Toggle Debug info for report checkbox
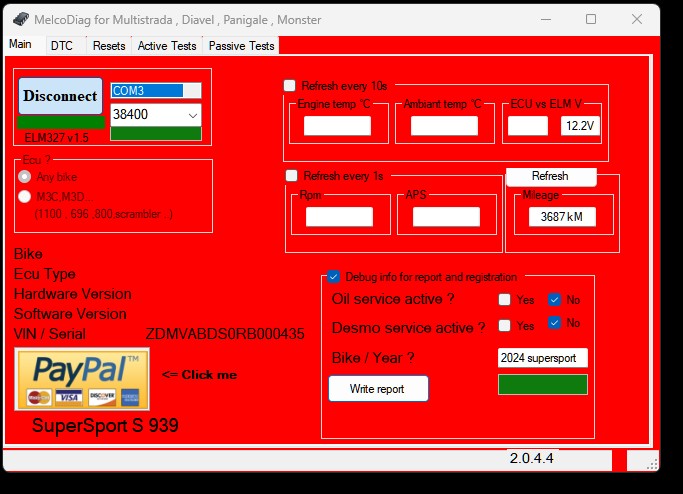The width and height of the screenshot is (683, 494). (x=334, y=277)
